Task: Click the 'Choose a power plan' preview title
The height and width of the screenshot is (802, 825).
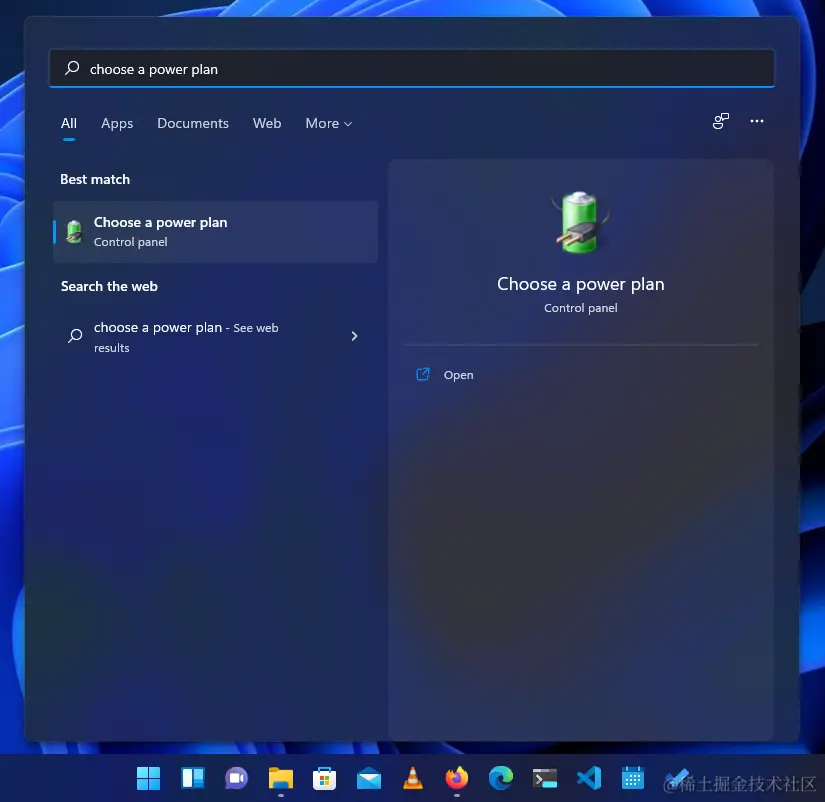Action: point(580,284)
